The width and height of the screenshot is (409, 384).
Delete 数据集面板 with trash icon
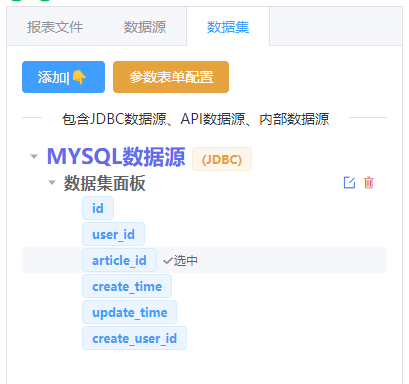(369, 183)
